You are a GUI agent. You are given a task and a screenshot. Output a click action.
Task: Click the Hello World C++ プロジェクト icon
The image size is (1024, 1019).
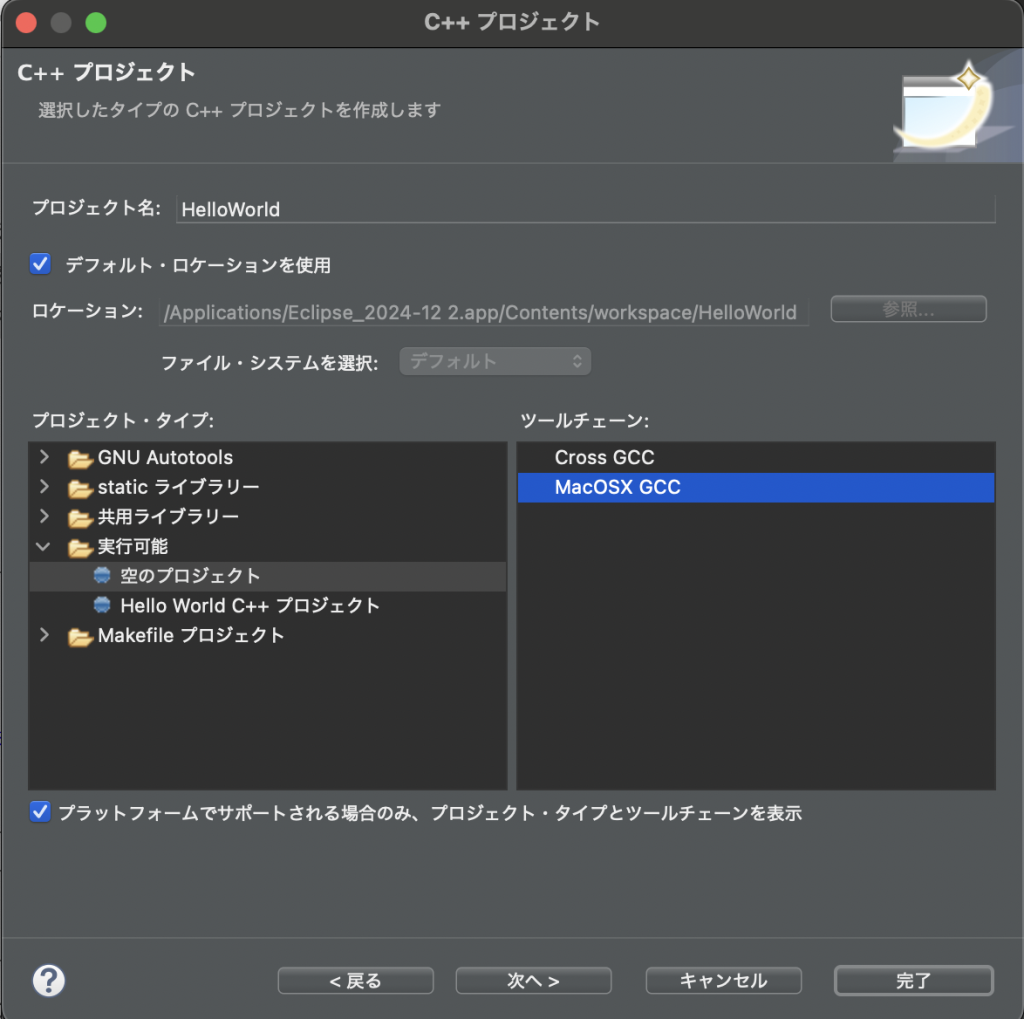[x=102, y=606]
